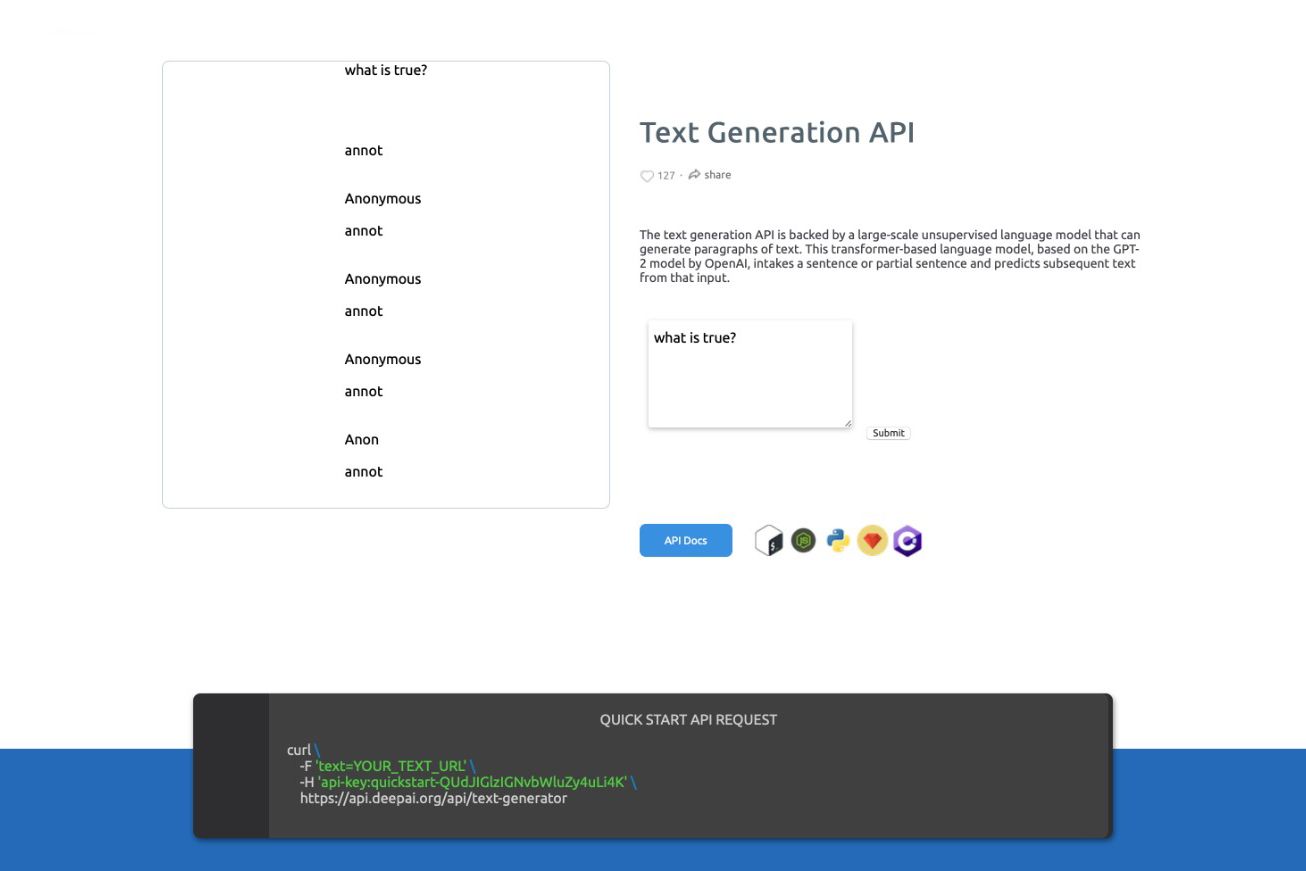Click the '127' likes count
The width and height of the screenshot is (1306, 871).
(666, 176)
